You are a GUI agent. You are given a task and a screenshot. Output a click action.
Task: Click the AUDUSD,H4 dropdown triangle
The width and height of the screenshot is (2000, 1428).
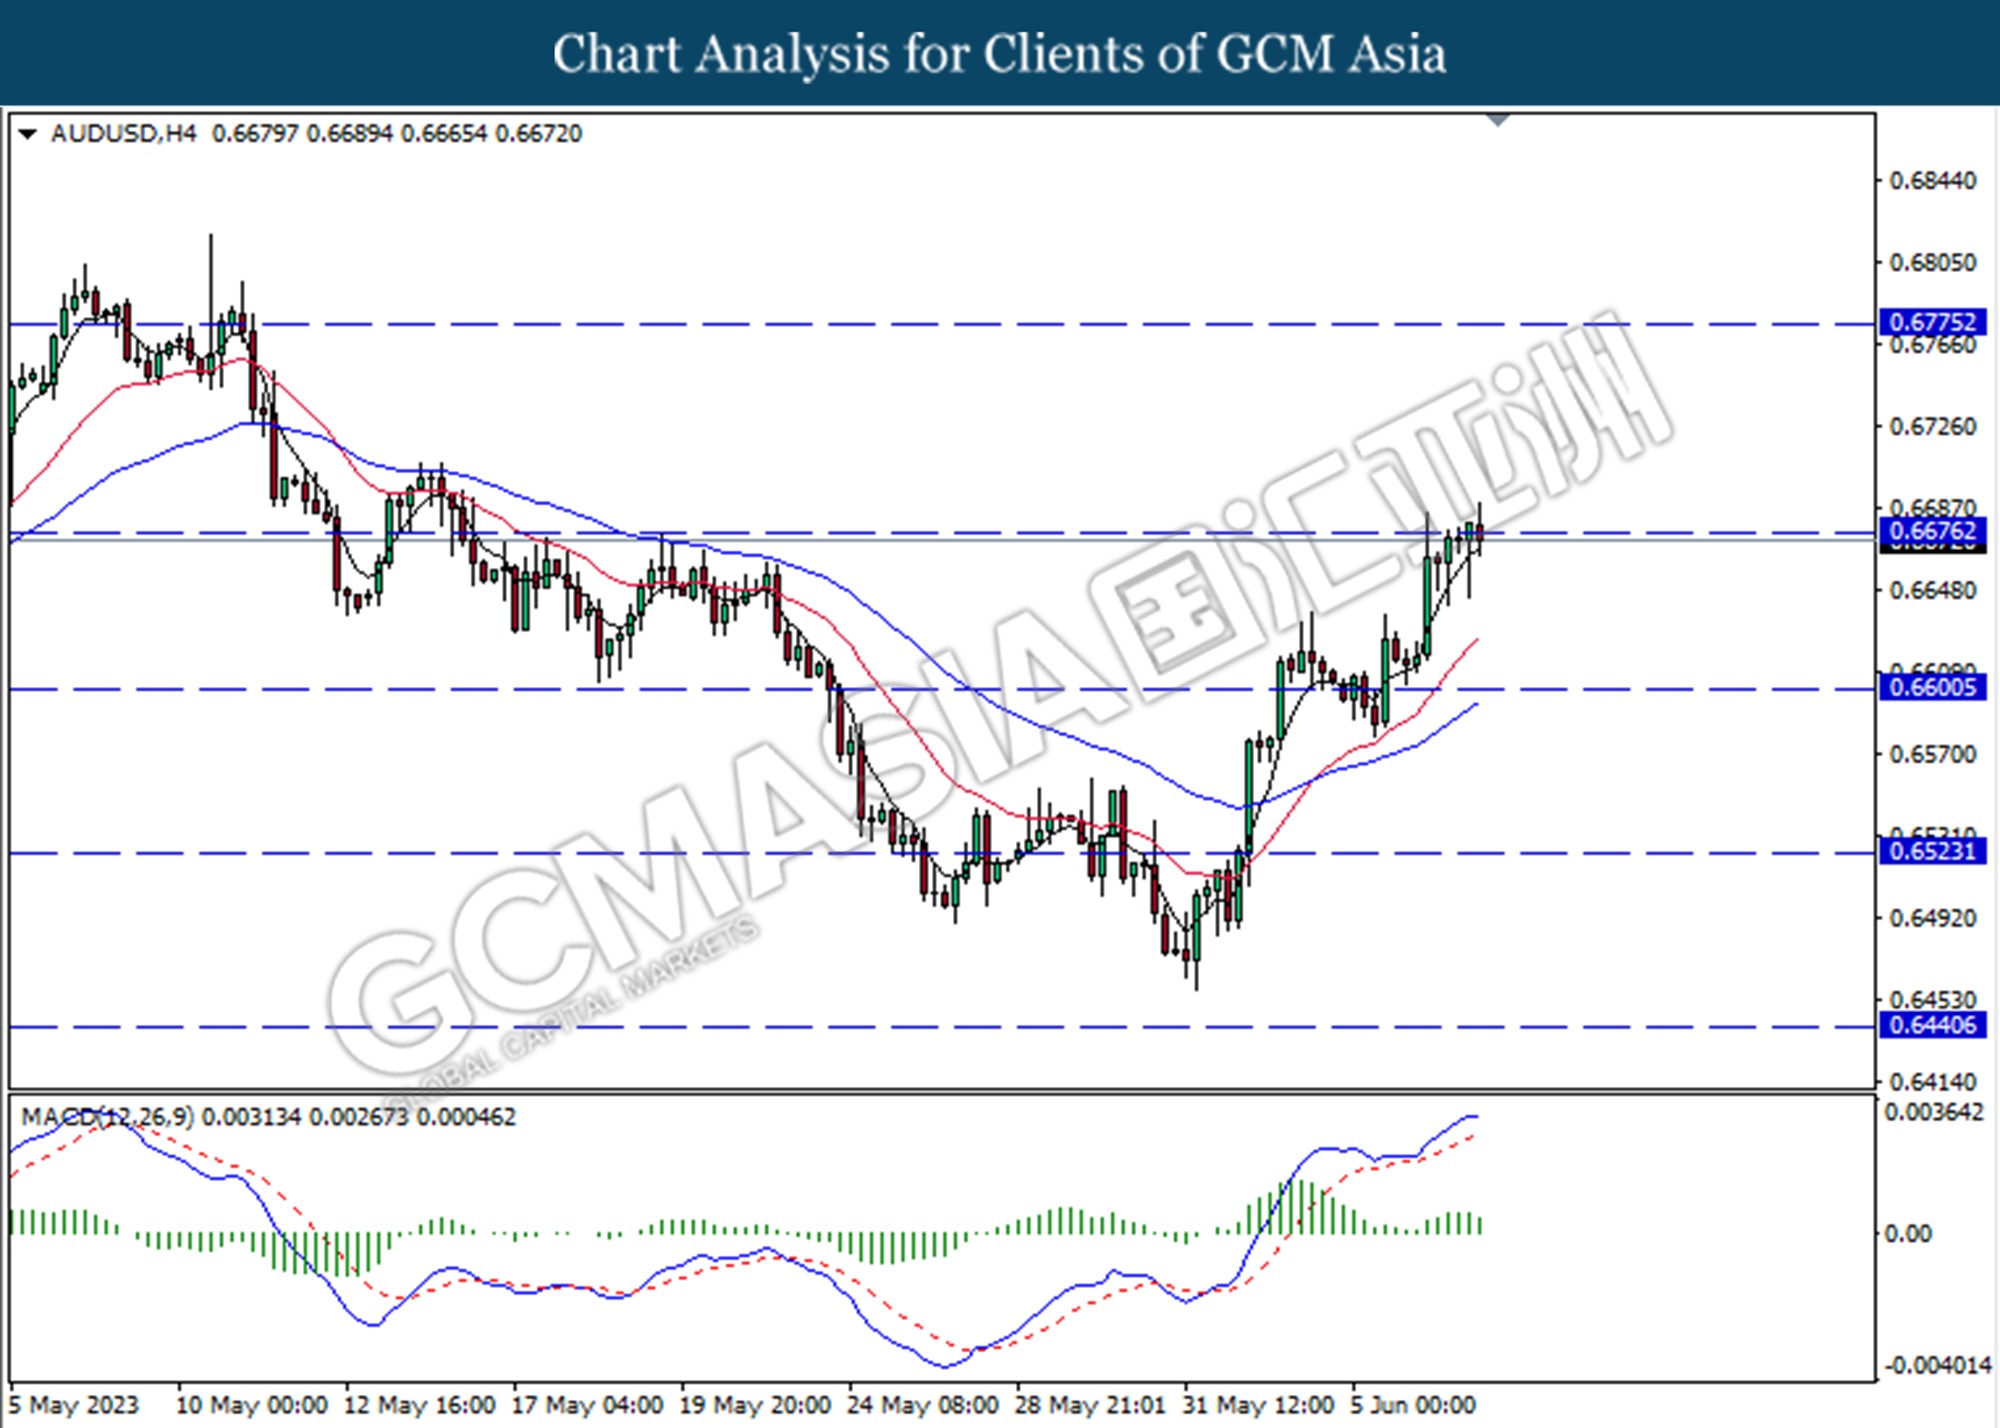[27, 134]
